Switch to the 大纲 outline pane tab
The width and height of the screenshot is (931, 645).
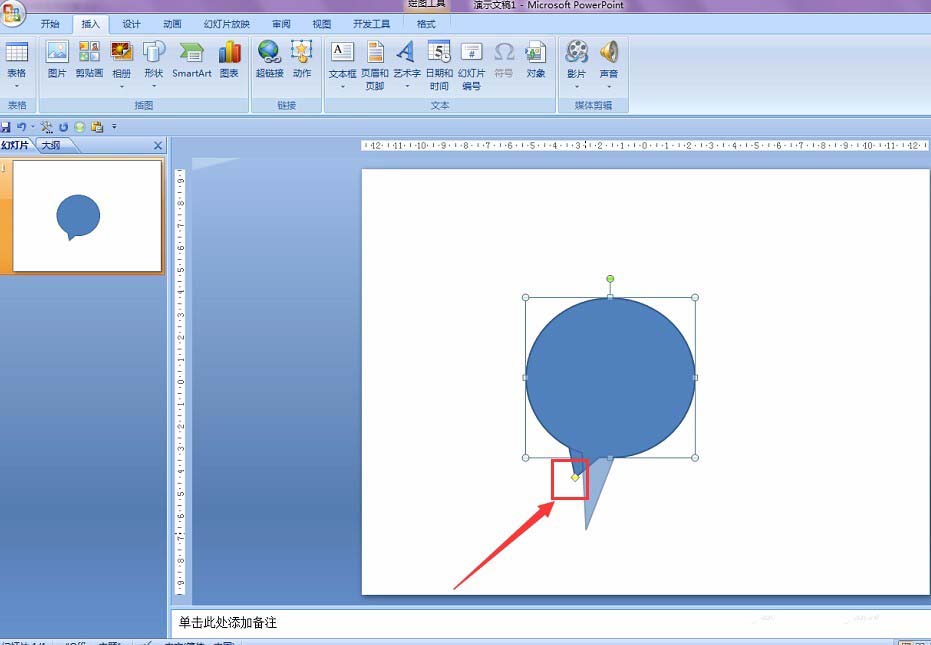(x=52, y=145)
